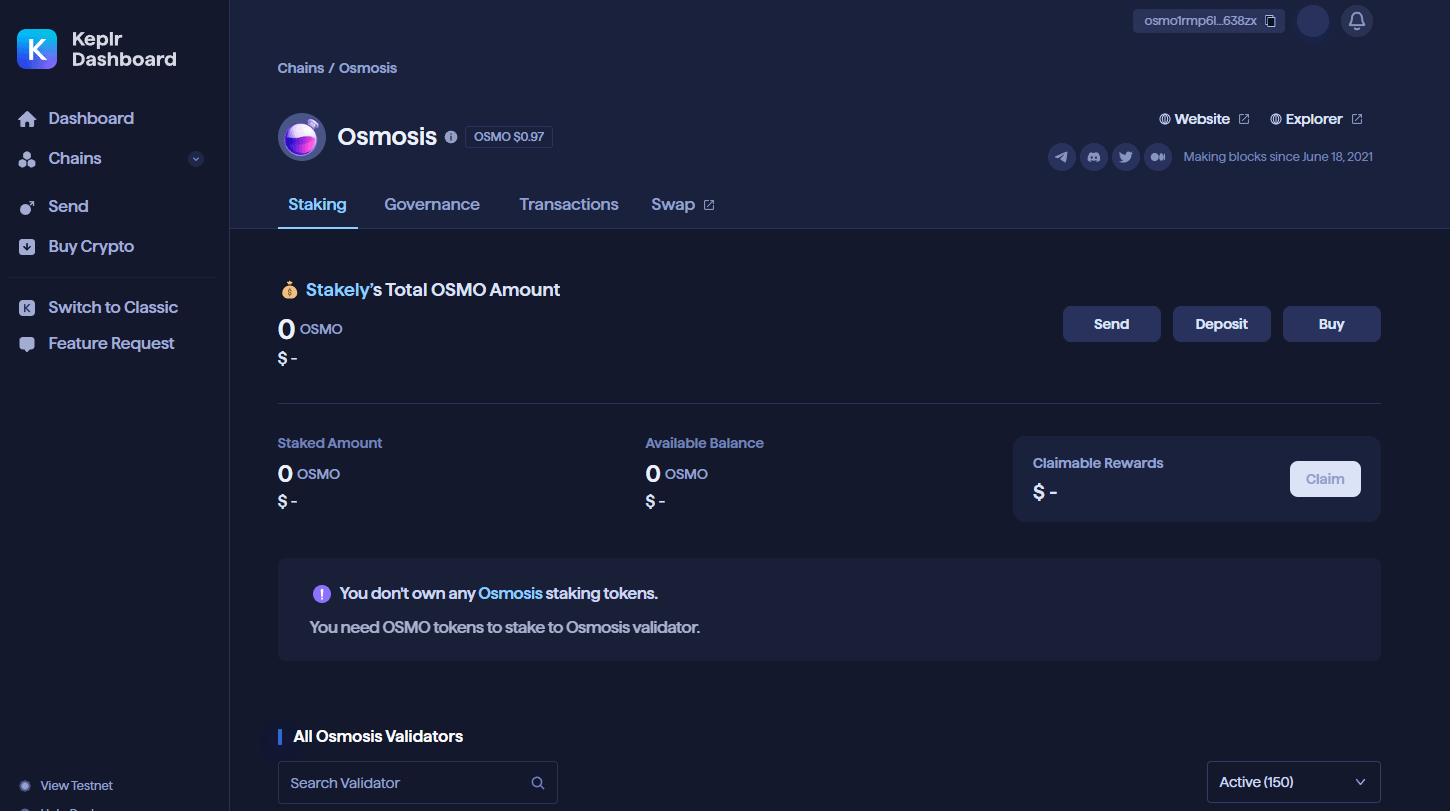This screenshot has height=811, width=1450.
Task: Copy the osmo wallet address icon
Action: pos(1270,21)
